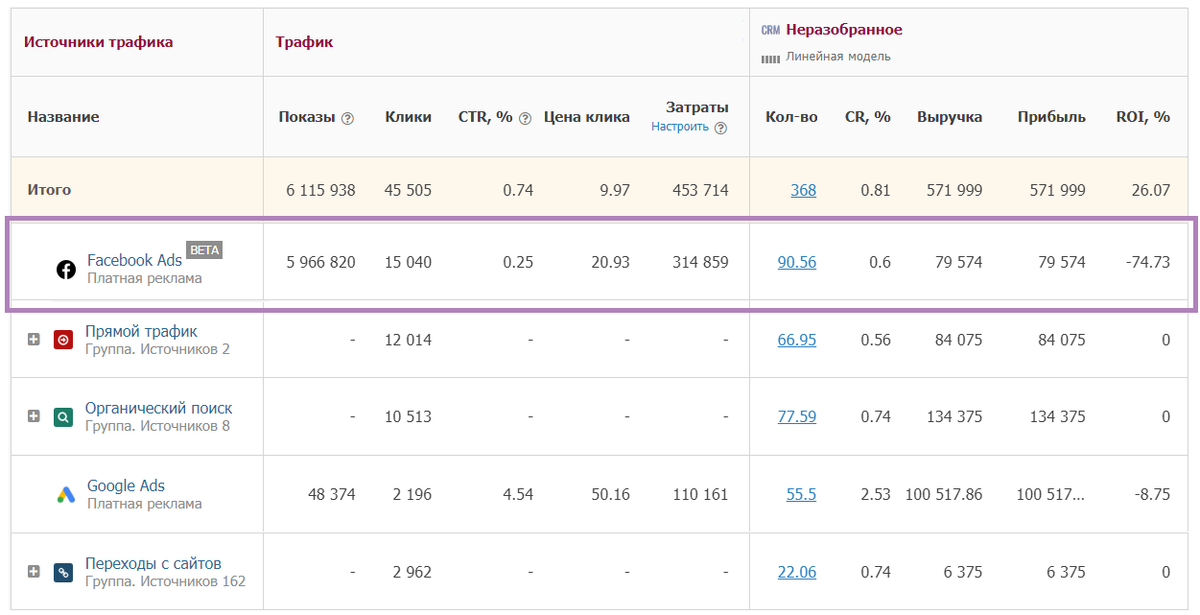Click total cost value 453 714
1200x615 pixels.
(698, 190)
